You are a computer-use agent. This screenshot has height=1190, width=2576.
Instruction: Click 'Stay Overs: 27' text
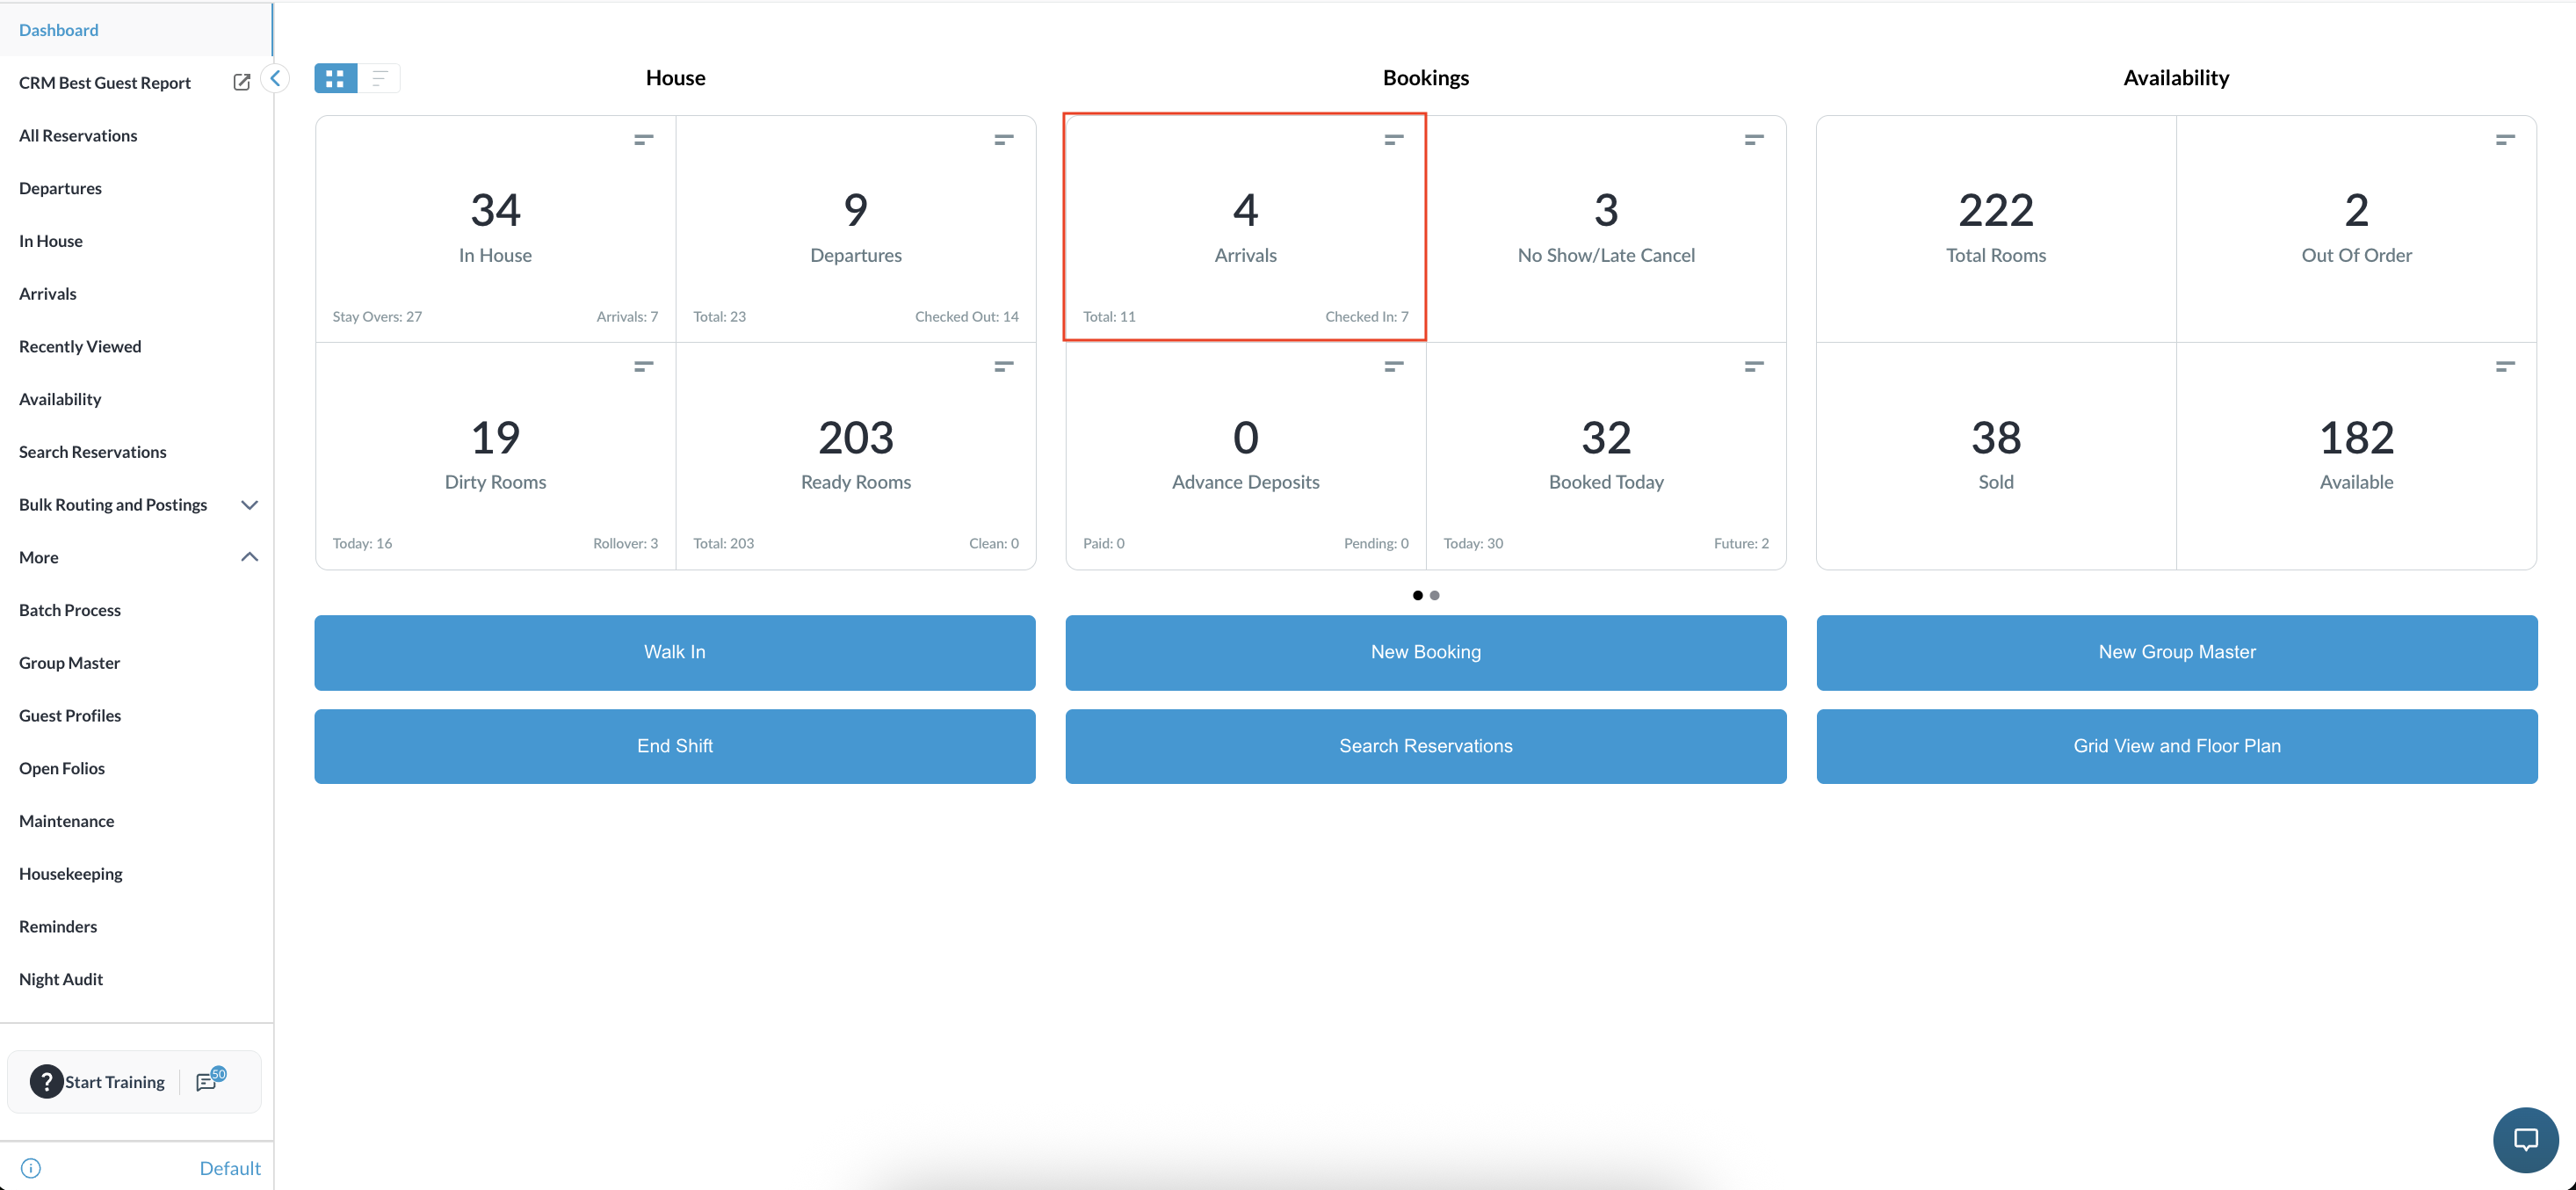pos(377,317)
